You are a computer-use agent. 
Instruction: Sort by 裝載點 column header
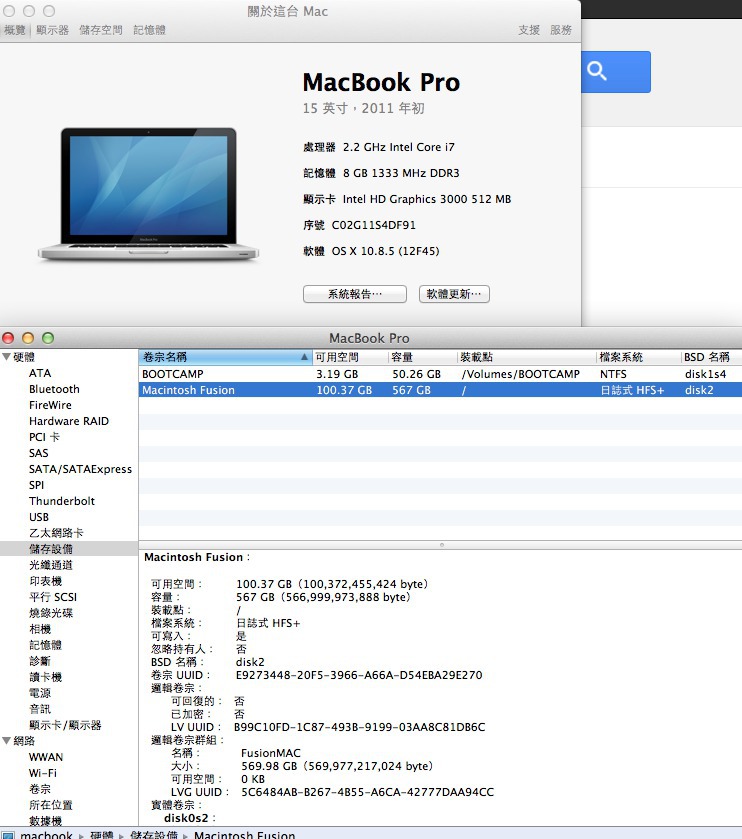click(x=526, y=357)
